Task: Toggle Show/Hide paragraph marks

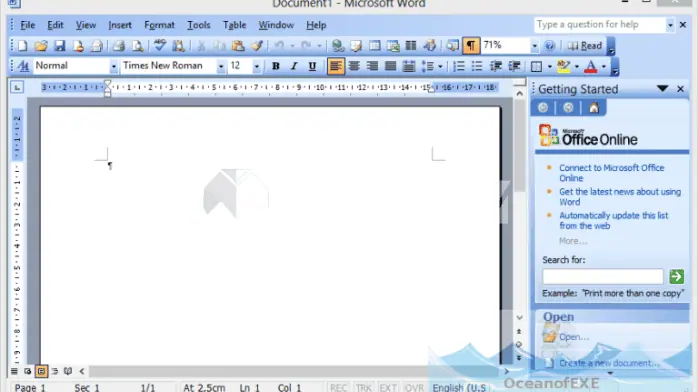Action: point(471,46)
